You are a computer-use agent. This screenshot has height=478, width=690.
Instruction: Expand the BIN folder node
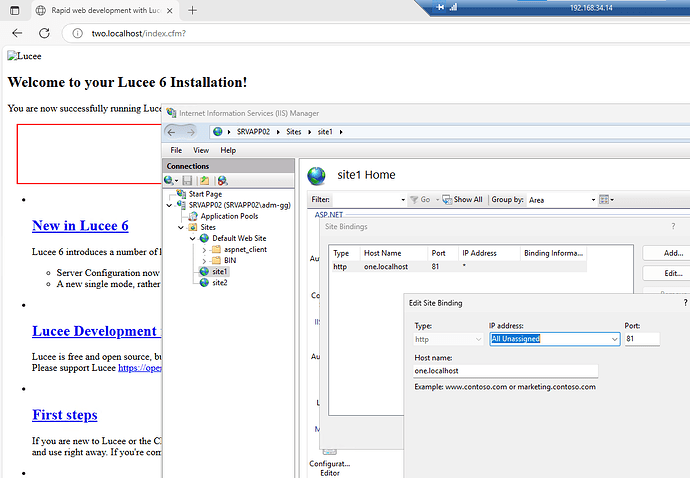204,261
